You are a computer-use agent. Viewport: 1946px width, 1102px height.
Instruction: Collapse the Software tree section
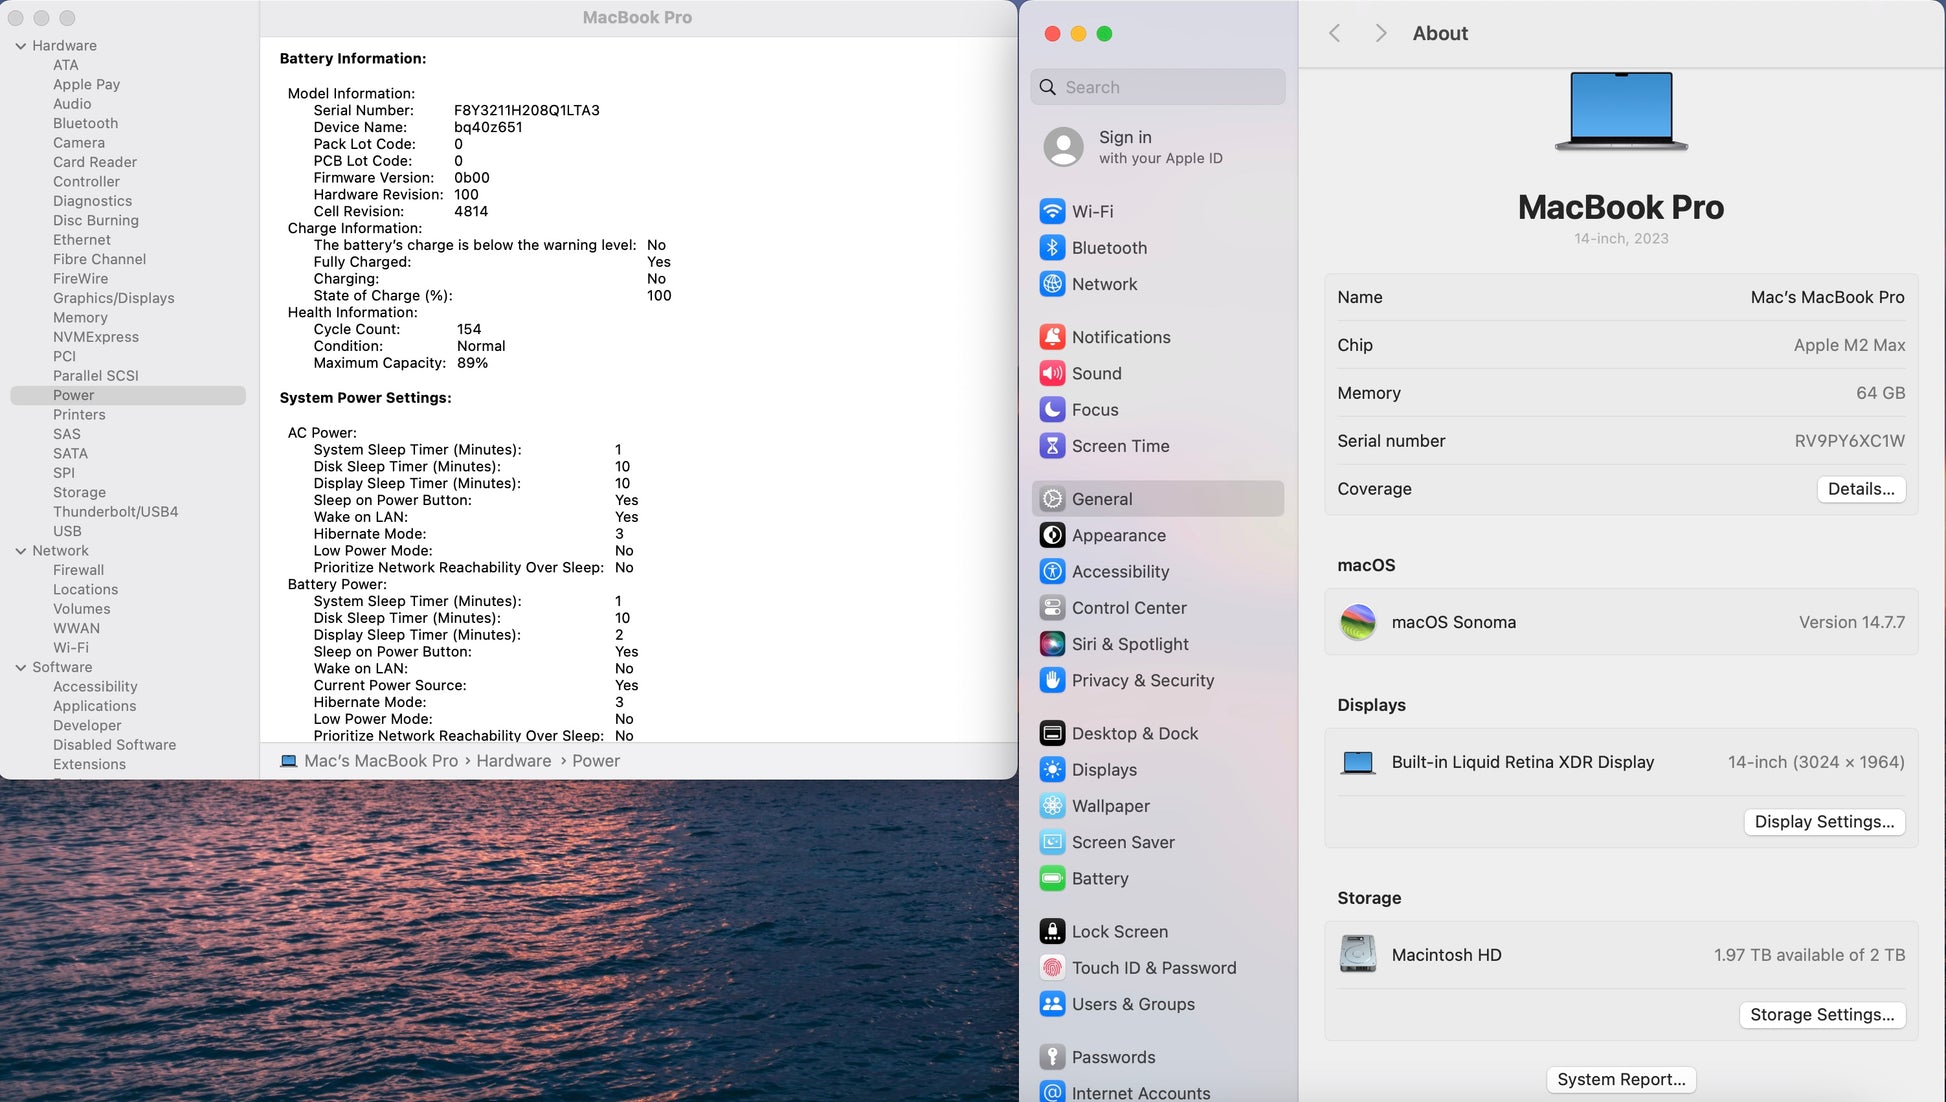[x=20, y=667]
